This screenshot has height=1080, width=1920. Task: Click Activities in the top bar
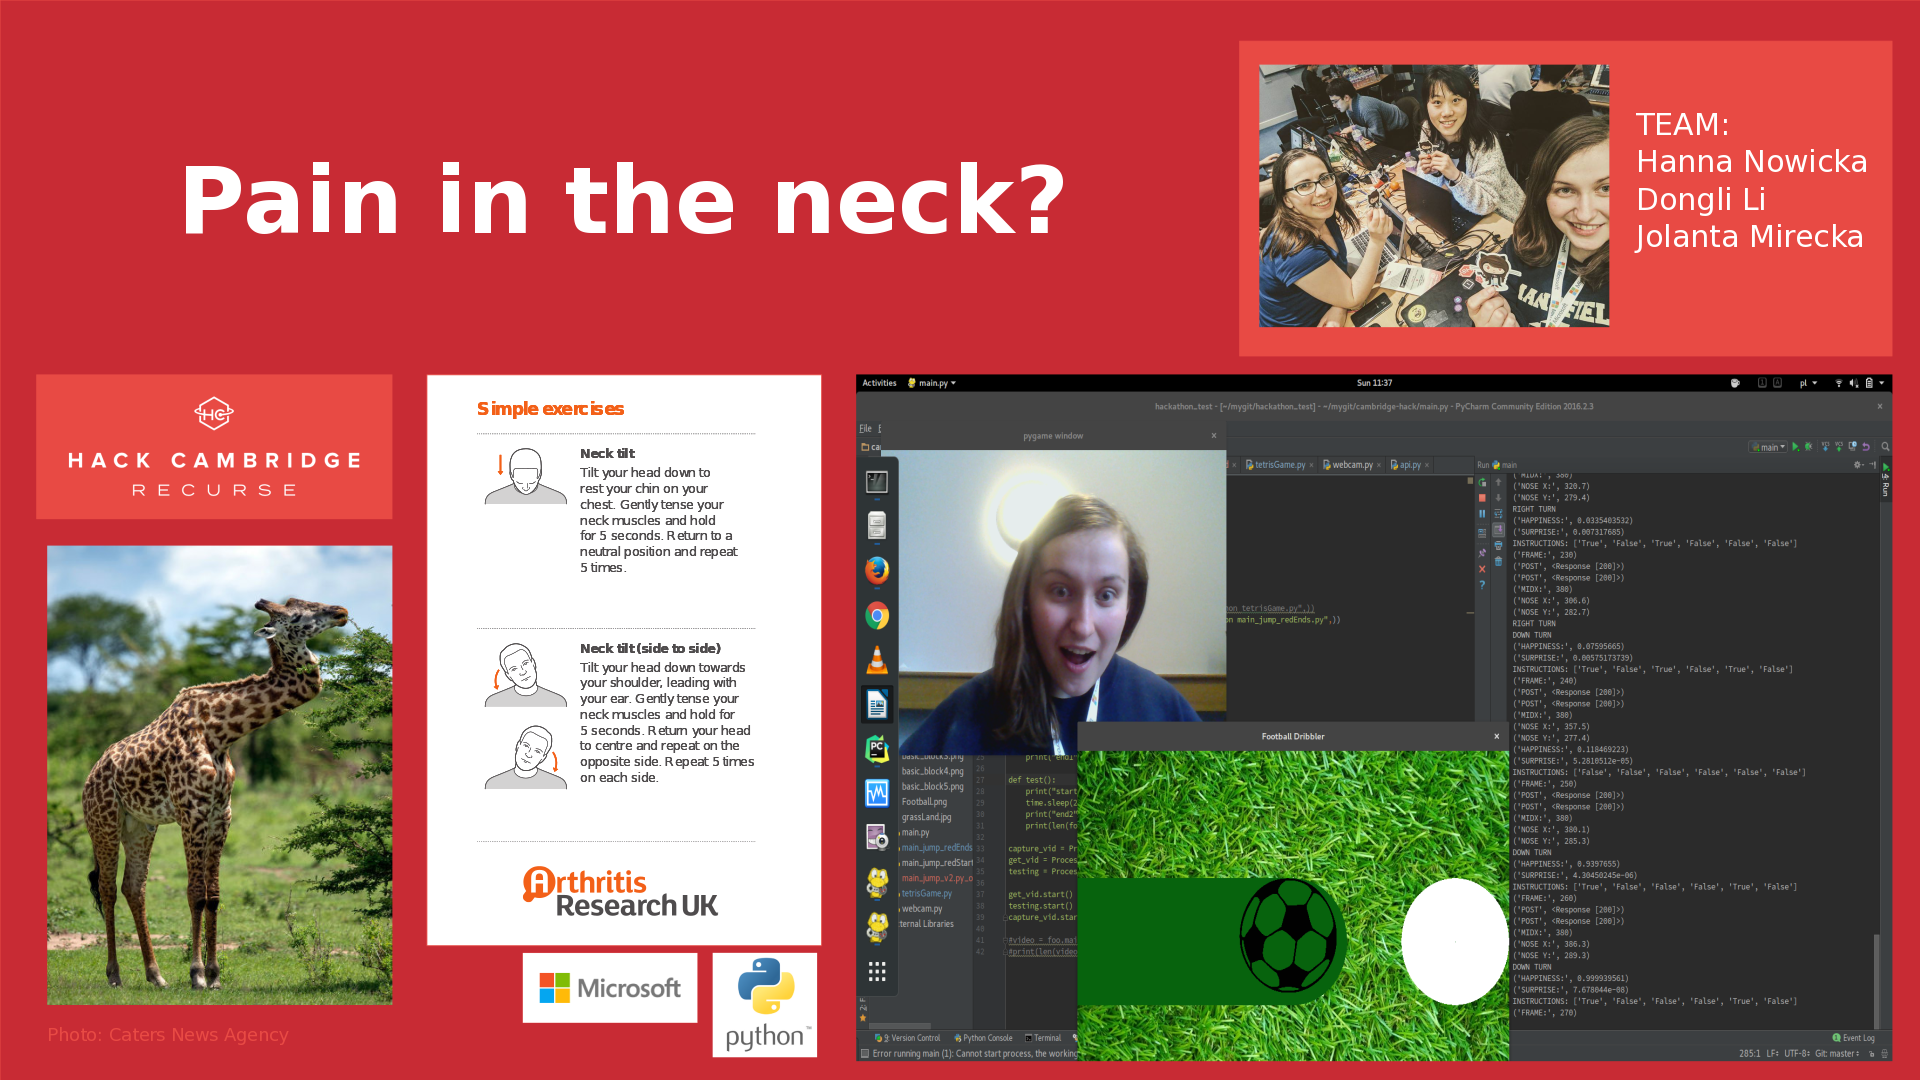coord(879,383)
